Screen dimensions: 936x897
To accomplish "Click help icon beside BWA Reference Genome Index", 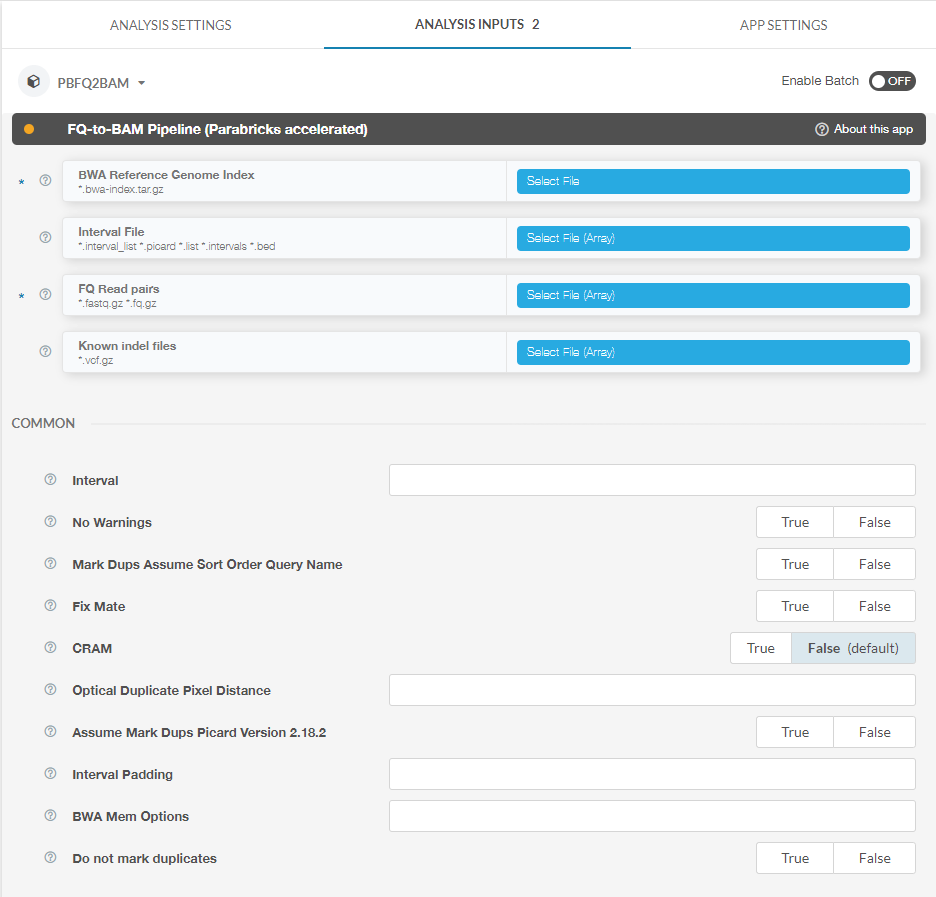I will pyautogui.click(x=45, y=181).
